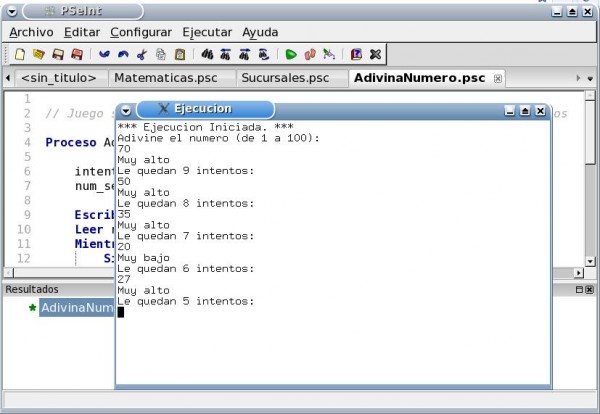The height and width of the screenshot is (414, 600).
Task: Click the Paste clipboard icon
Action: 180,54
